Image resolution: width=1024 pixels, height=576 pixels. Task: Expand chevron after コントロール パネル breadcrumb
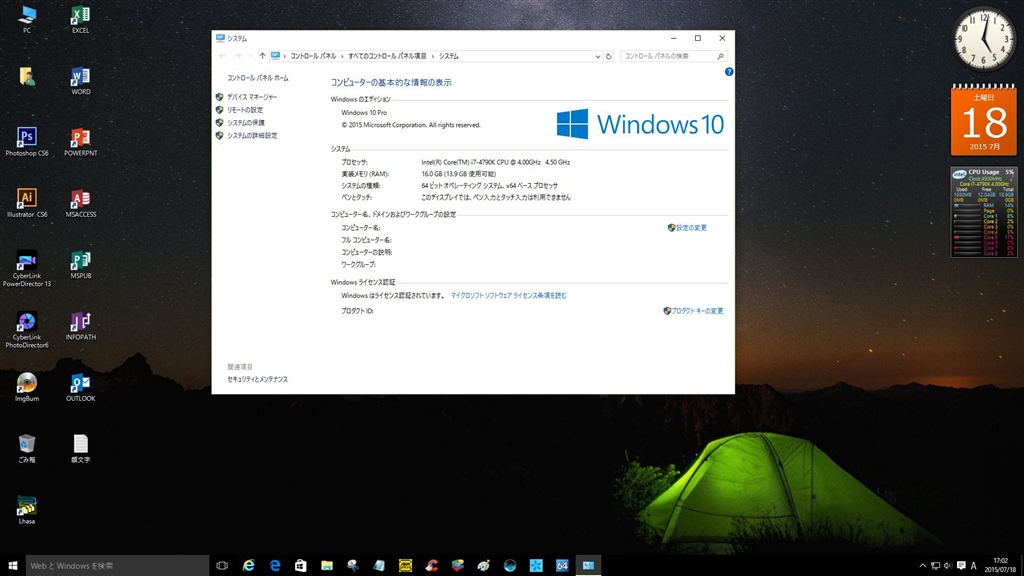click(x=342, y=56)
